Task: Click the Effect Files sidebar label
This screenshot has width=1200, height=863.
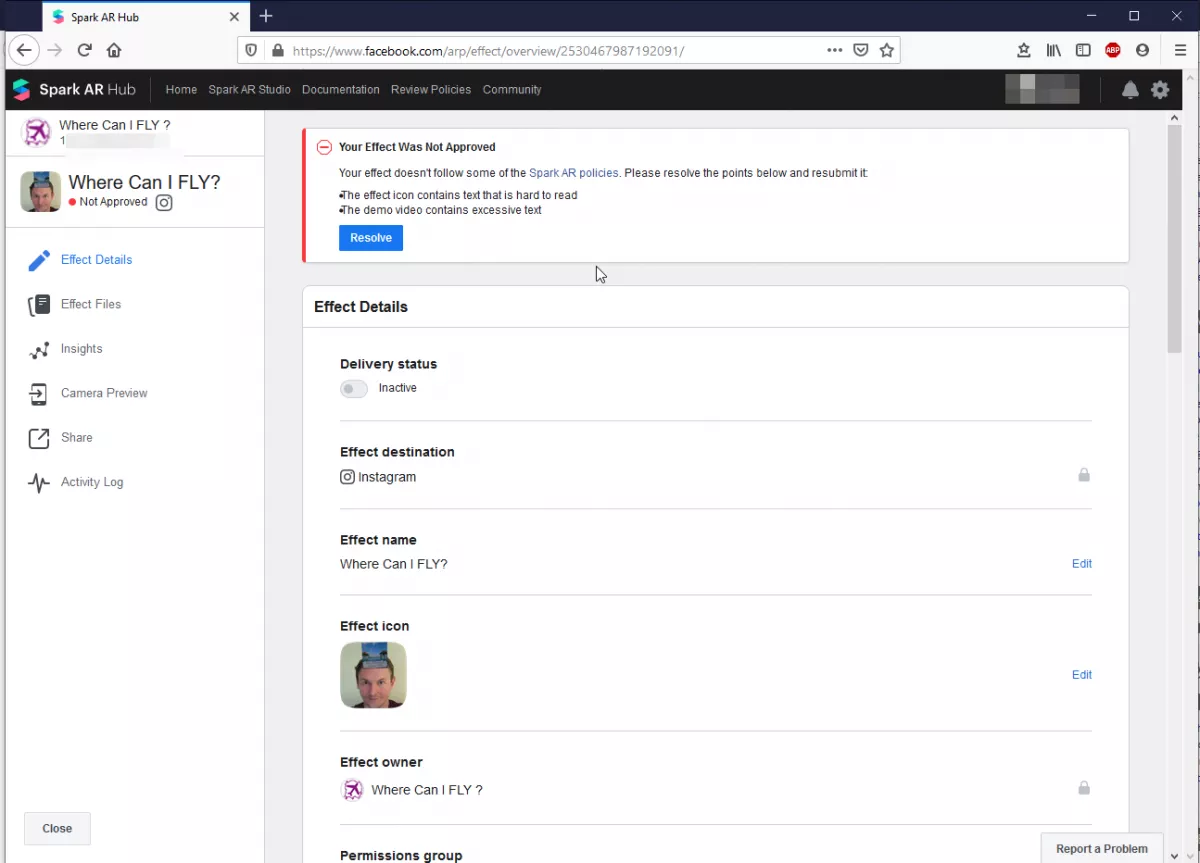Action: pyautogui.click(x=91, y=305)
